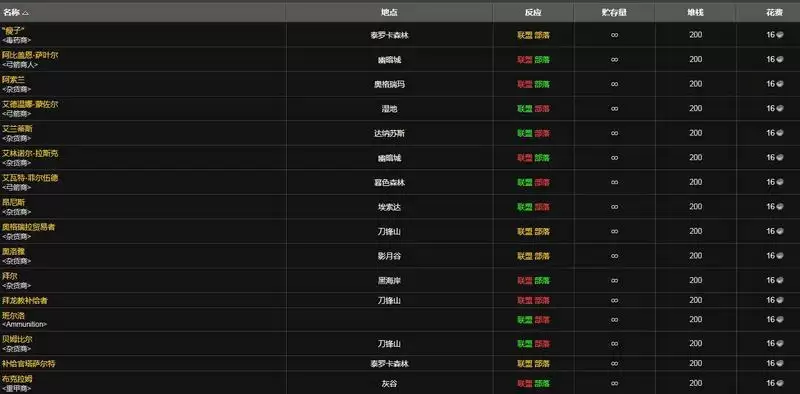The image size is (800, 394).
Task: Open the 昂尼斯 vendor link
Action: 13,202
